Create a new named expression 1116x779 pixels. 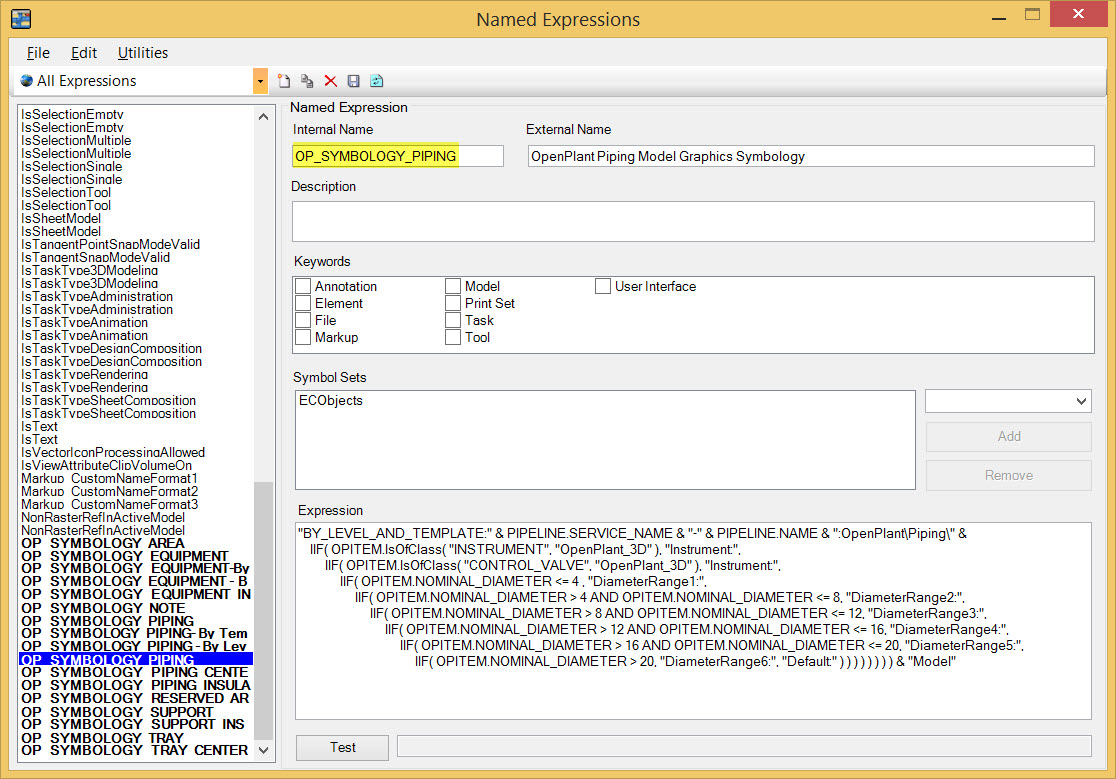pos(284,81)
